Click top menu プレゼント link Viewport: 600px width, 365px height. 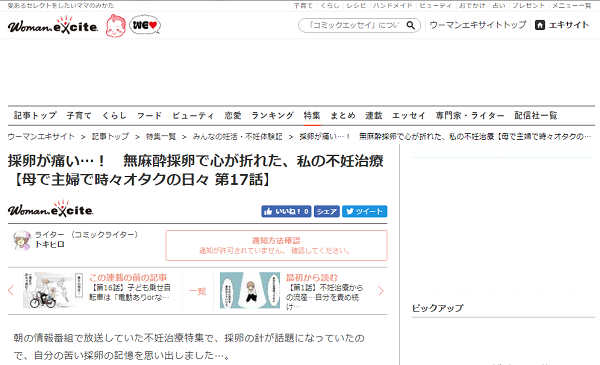[528, 5]
